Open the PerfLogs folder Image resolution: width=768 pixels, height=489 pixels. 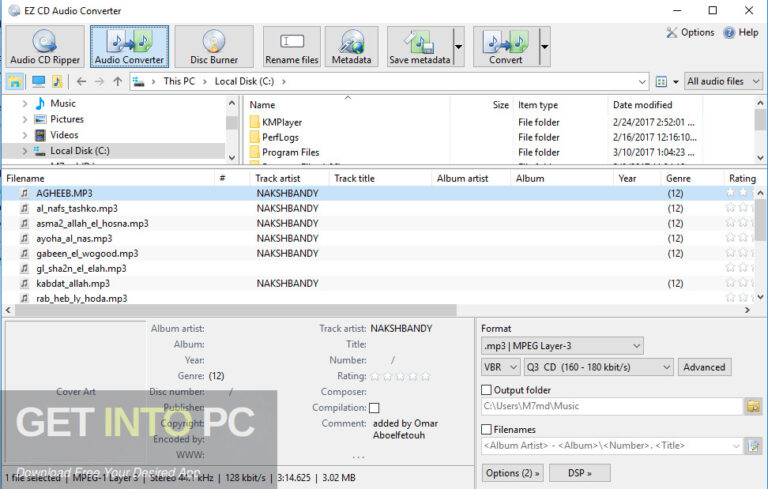280,137
